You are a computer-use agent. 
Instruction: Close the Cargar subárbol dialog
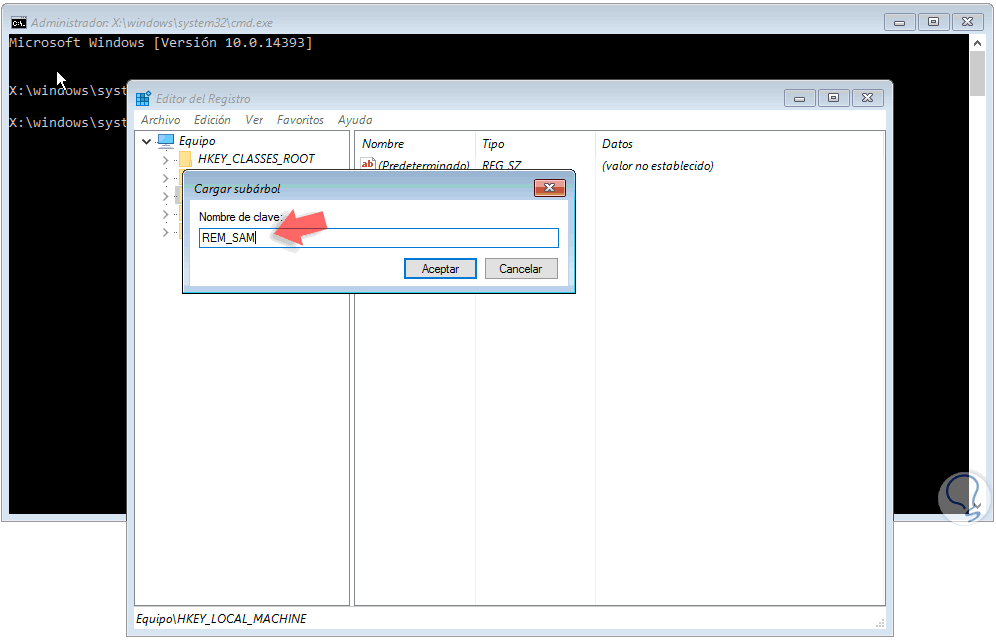pyautogui.click(x=549, y=187)
